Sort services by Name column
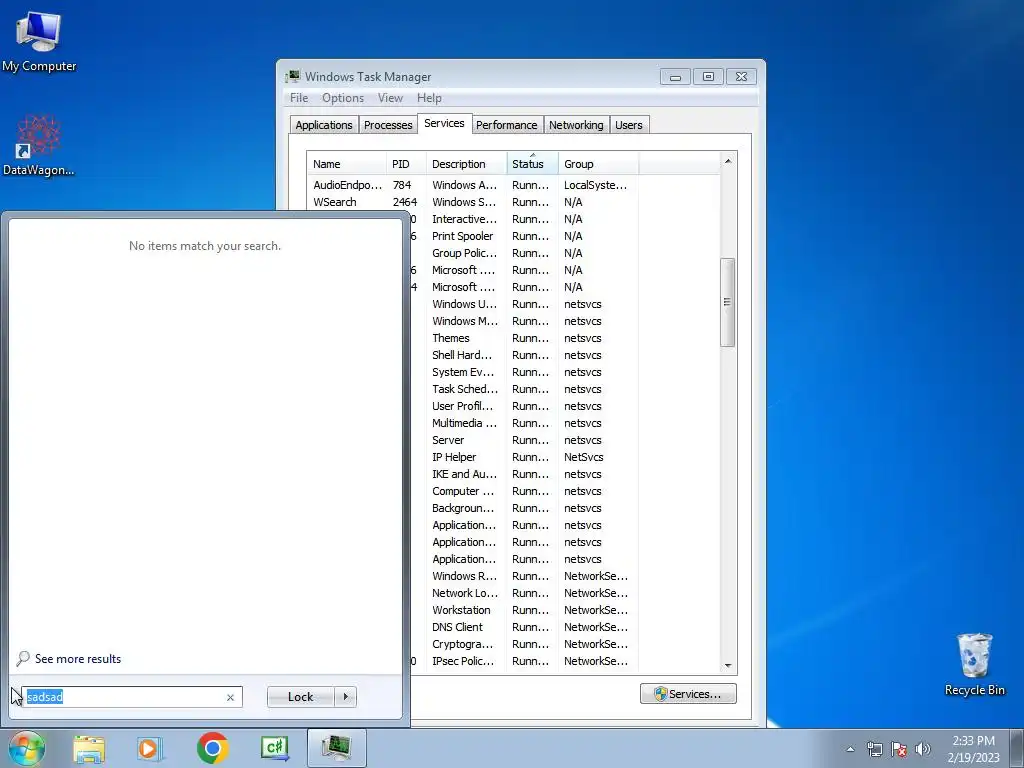1024x768 pixels. coord(347,164)
